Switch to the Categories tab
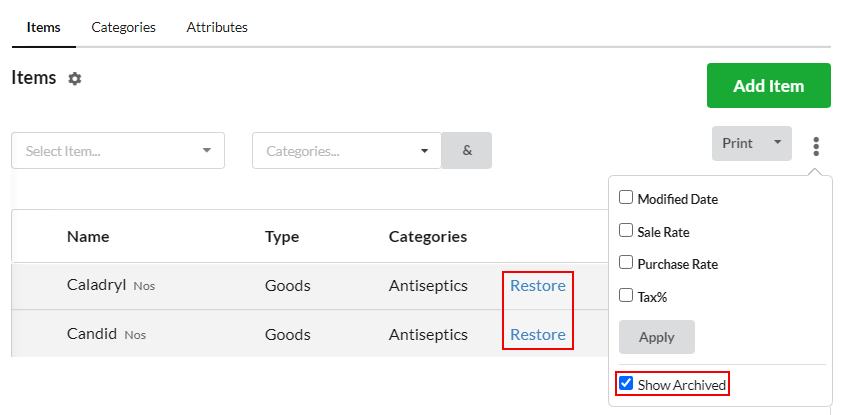This screenshot has height=415, width=842. click(124, 27)
